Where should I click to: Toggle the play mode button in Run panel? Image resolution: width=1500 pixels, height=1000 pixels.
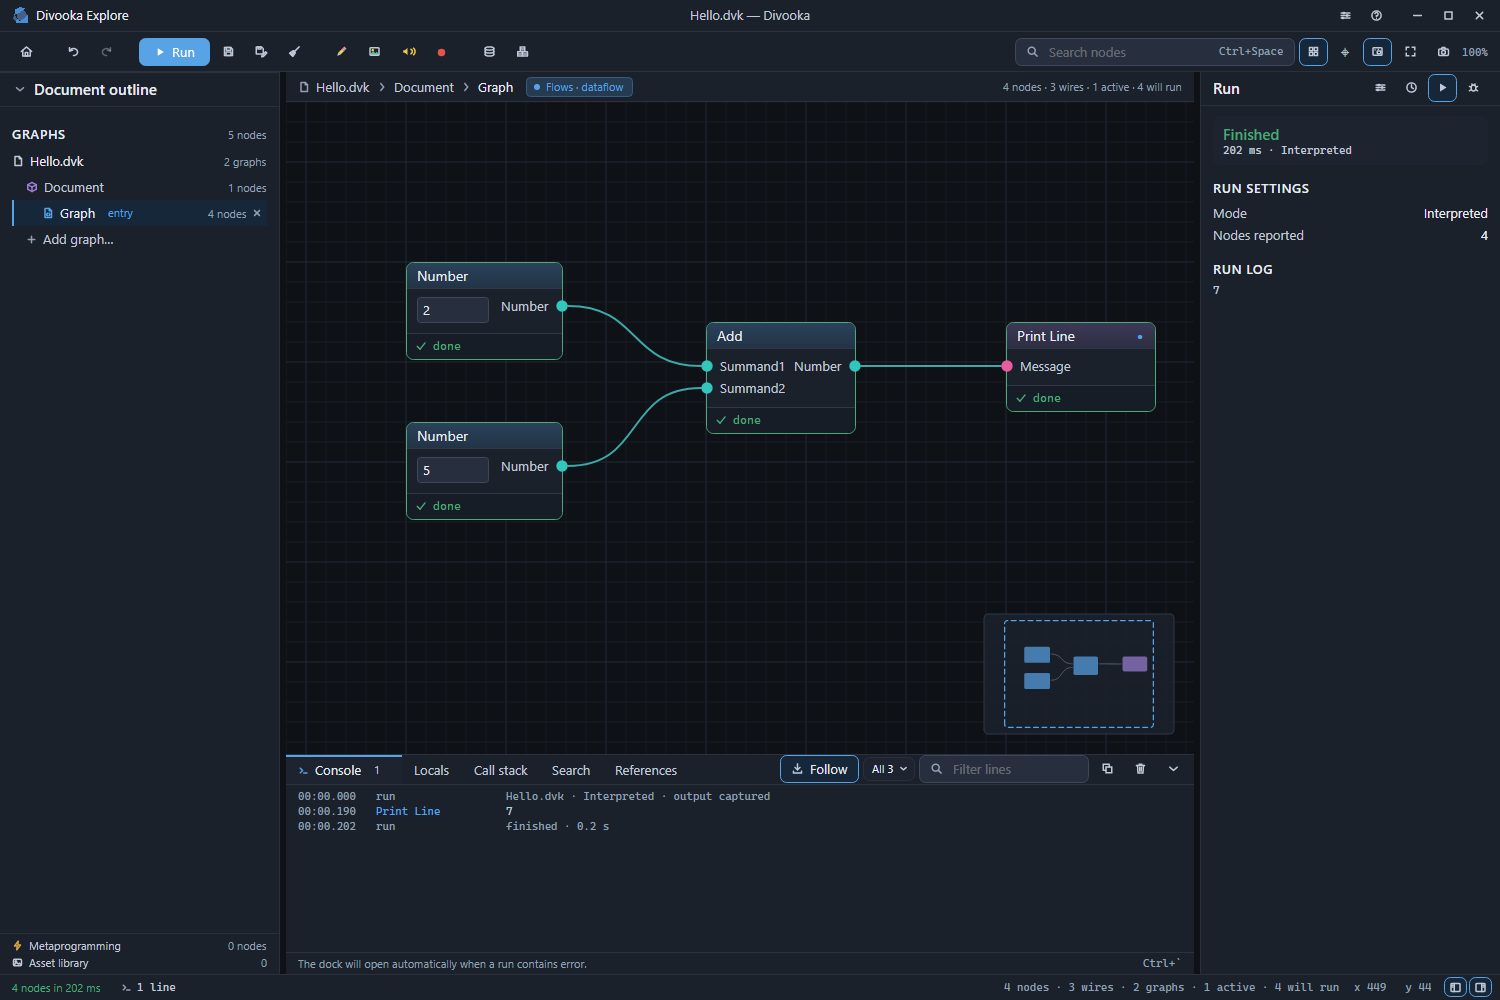pos(1442,88)
